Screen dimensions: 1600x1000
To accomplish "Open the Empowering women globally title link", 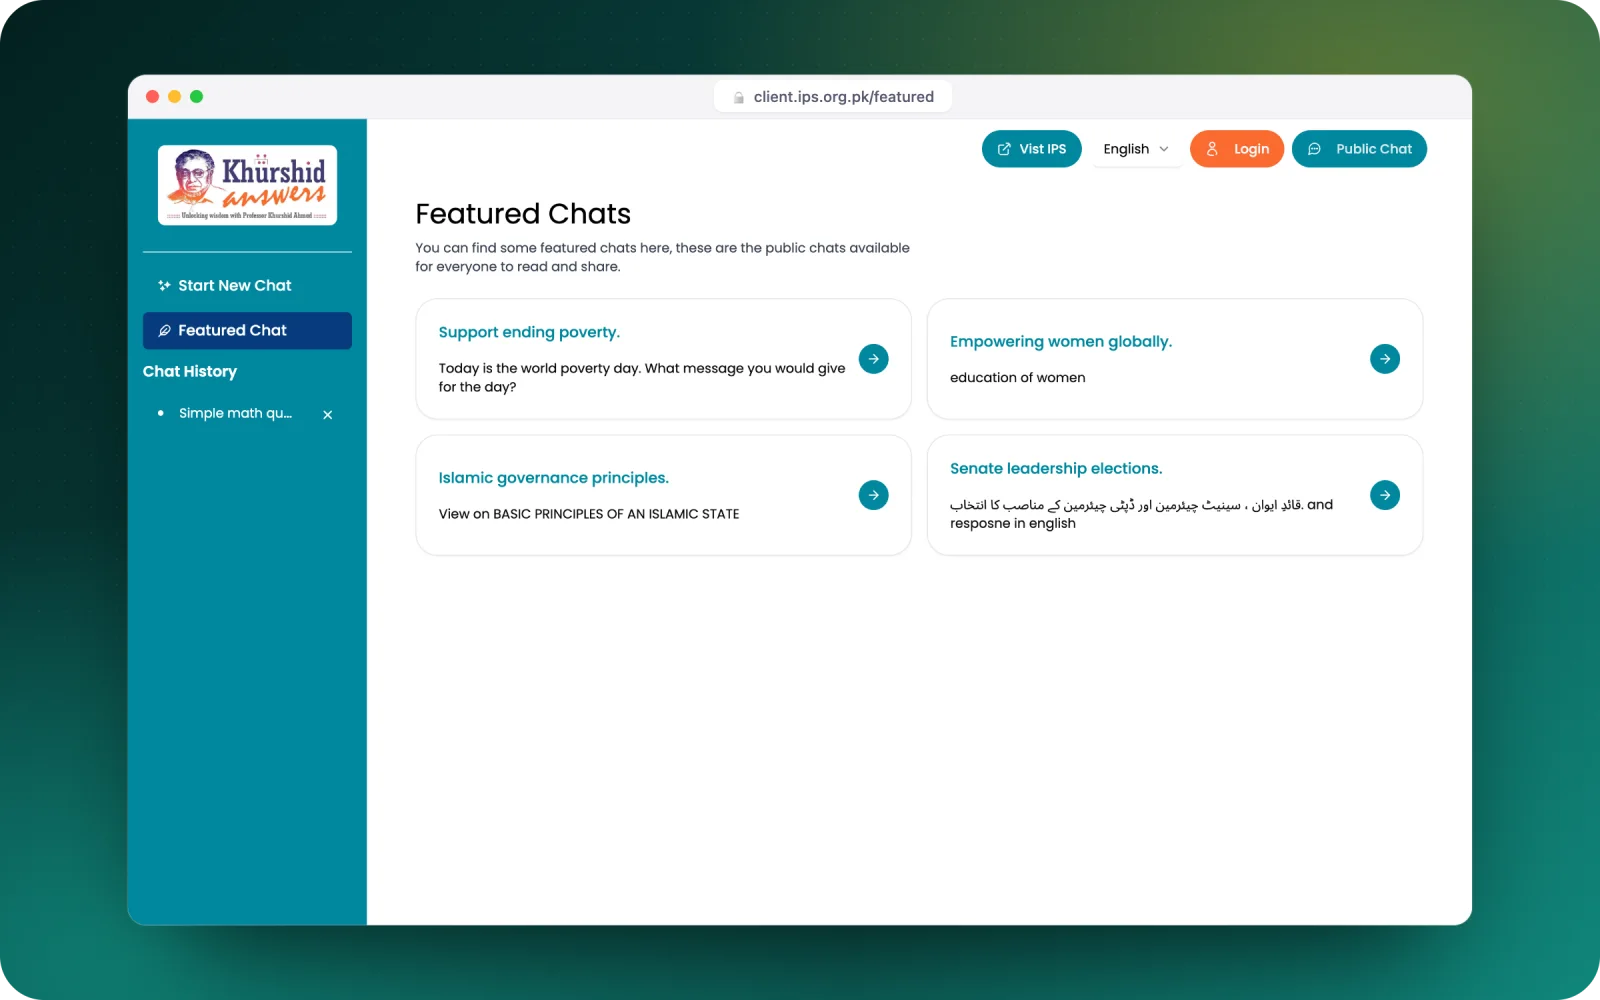I will click(x=1061, y=341).
